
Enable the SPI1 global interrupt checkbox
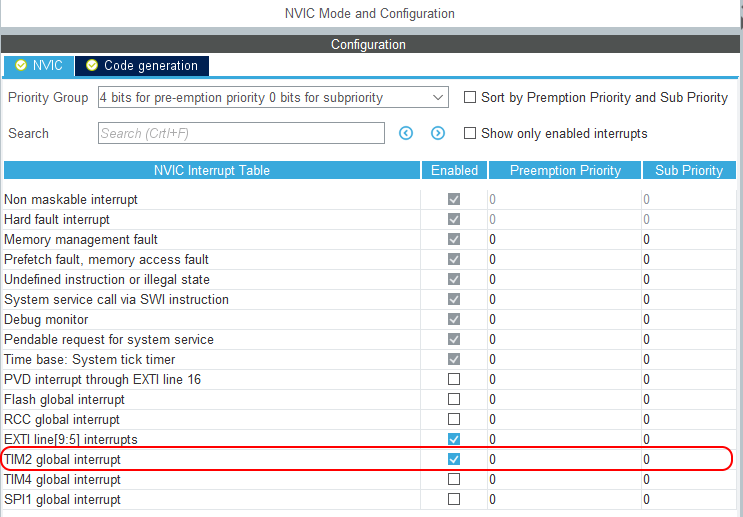[454, 499]
